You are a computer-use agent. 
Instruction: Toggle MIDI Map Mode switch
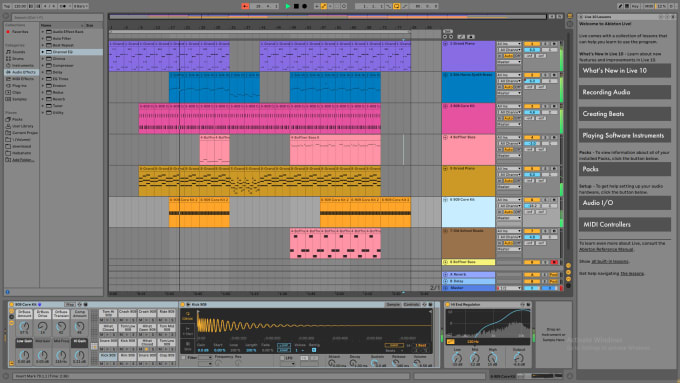649,6
